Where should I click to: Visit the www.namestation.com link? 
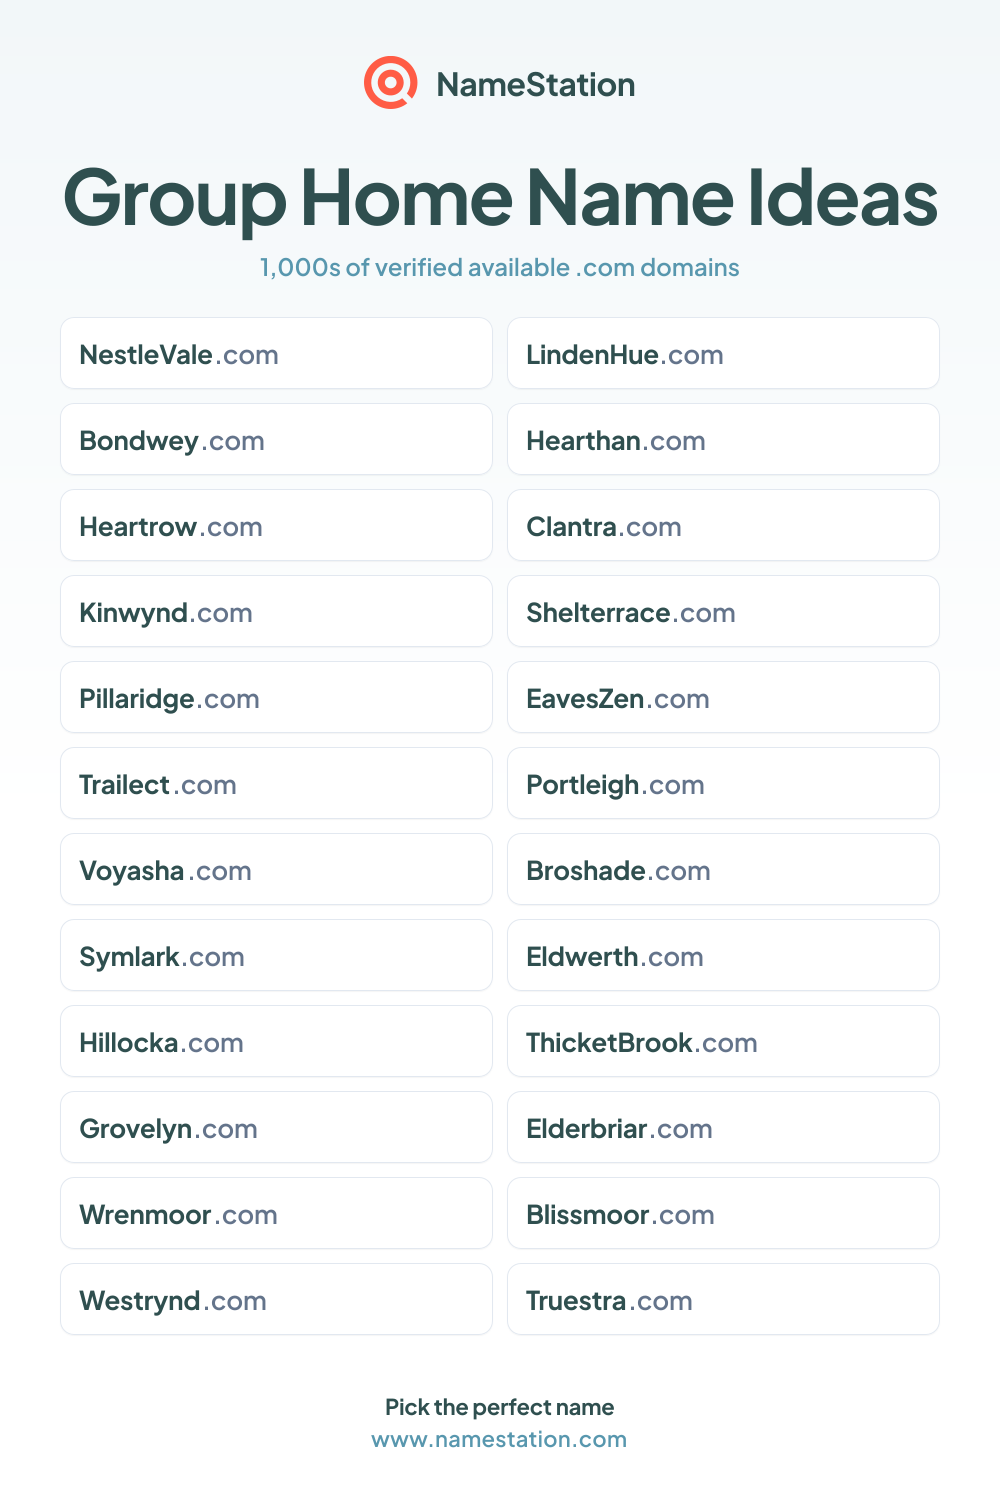tap(499, 1439)
